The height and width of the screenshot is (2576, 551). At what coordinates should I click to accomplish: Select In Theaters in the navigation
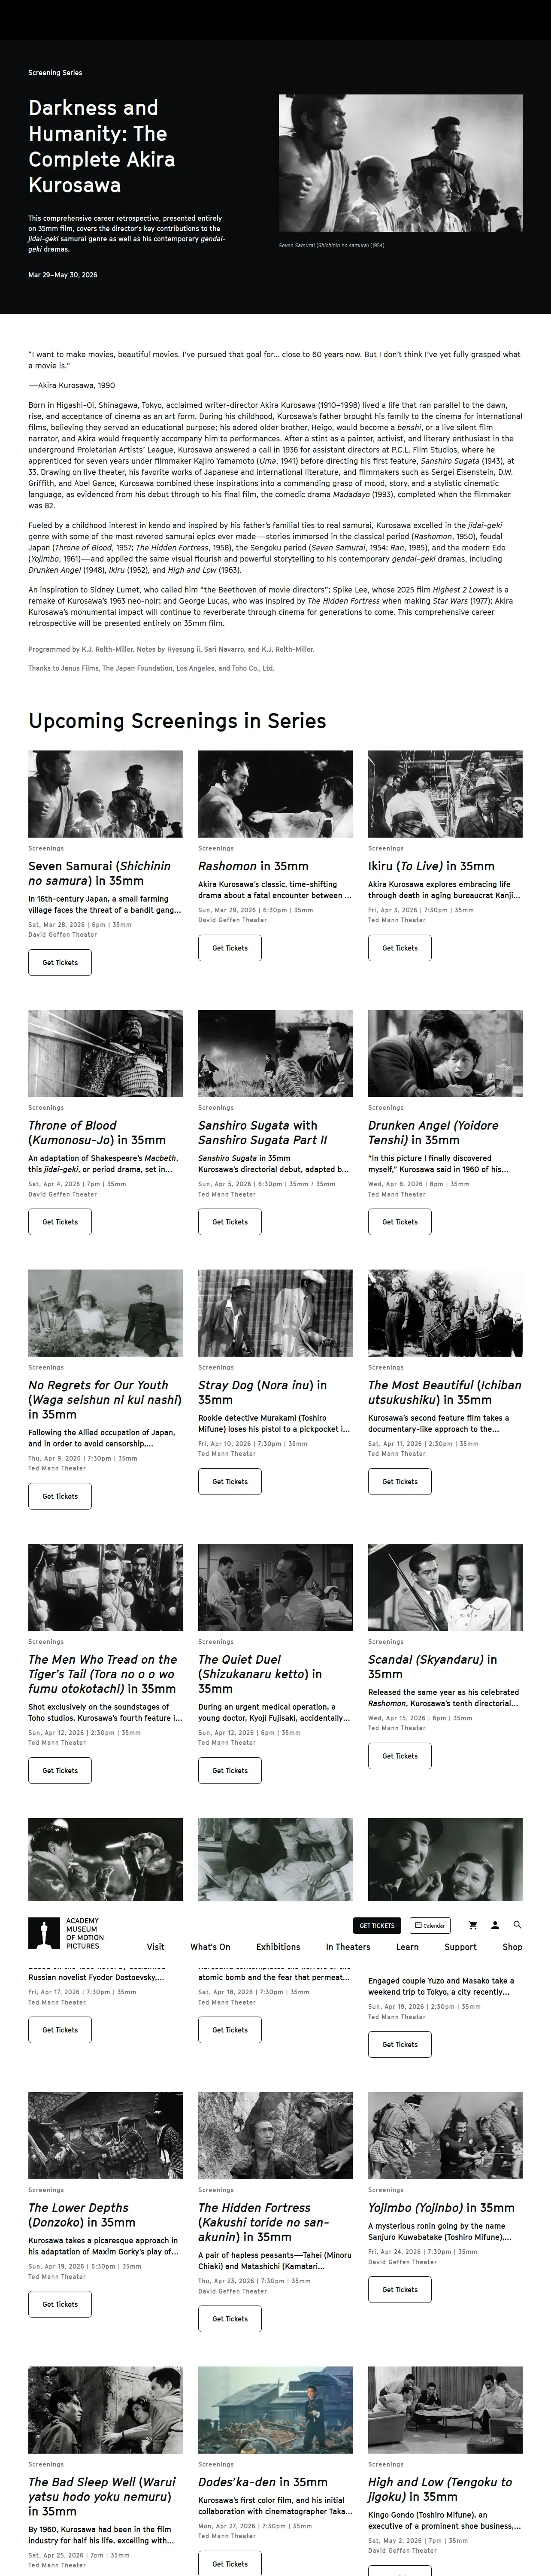pyautogui.click(x=348, y=1947)
